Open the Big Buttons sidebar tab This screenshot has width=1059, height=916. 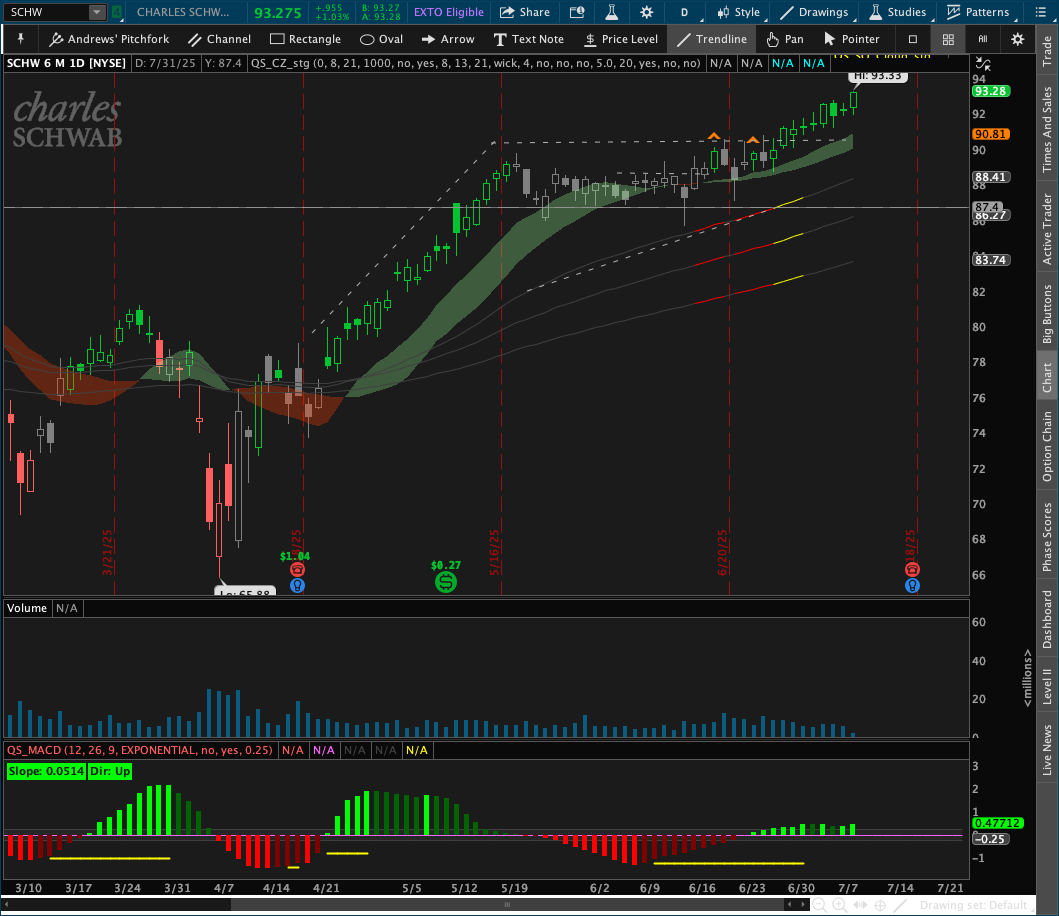tap(1048, 314)
